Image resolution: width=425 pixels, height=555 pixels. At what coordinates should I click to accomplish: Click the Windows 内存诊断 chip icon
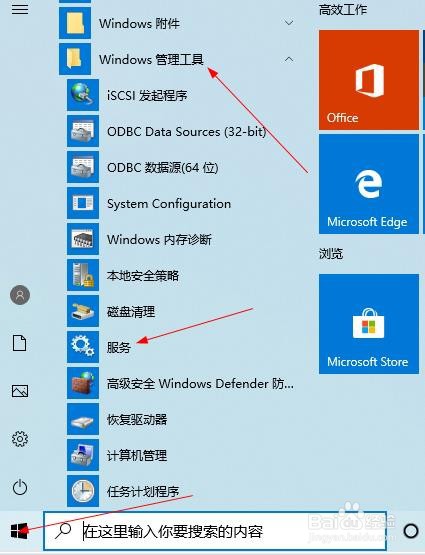pyautogui.click(x=83, y=240)
